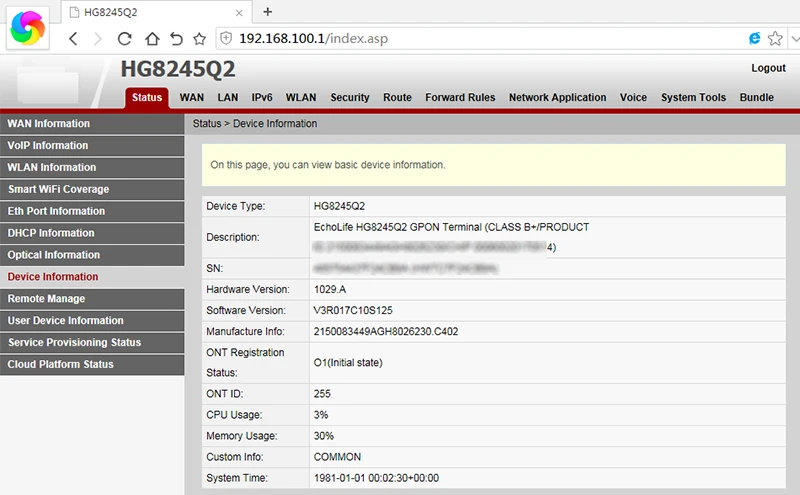Viewport: 800px width, 495px height.
Task: Open the colorful browser logo menu
Action: (x=28, y=28)
